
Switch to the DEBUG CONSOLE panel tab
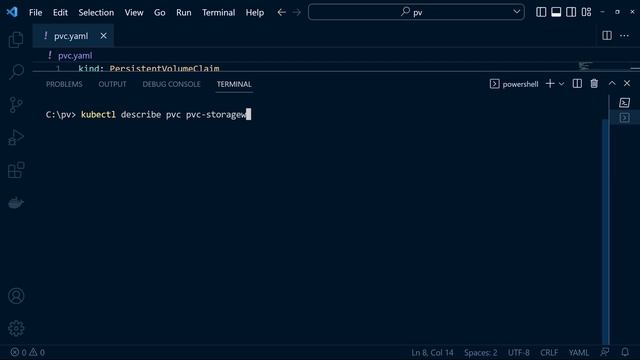171,84
